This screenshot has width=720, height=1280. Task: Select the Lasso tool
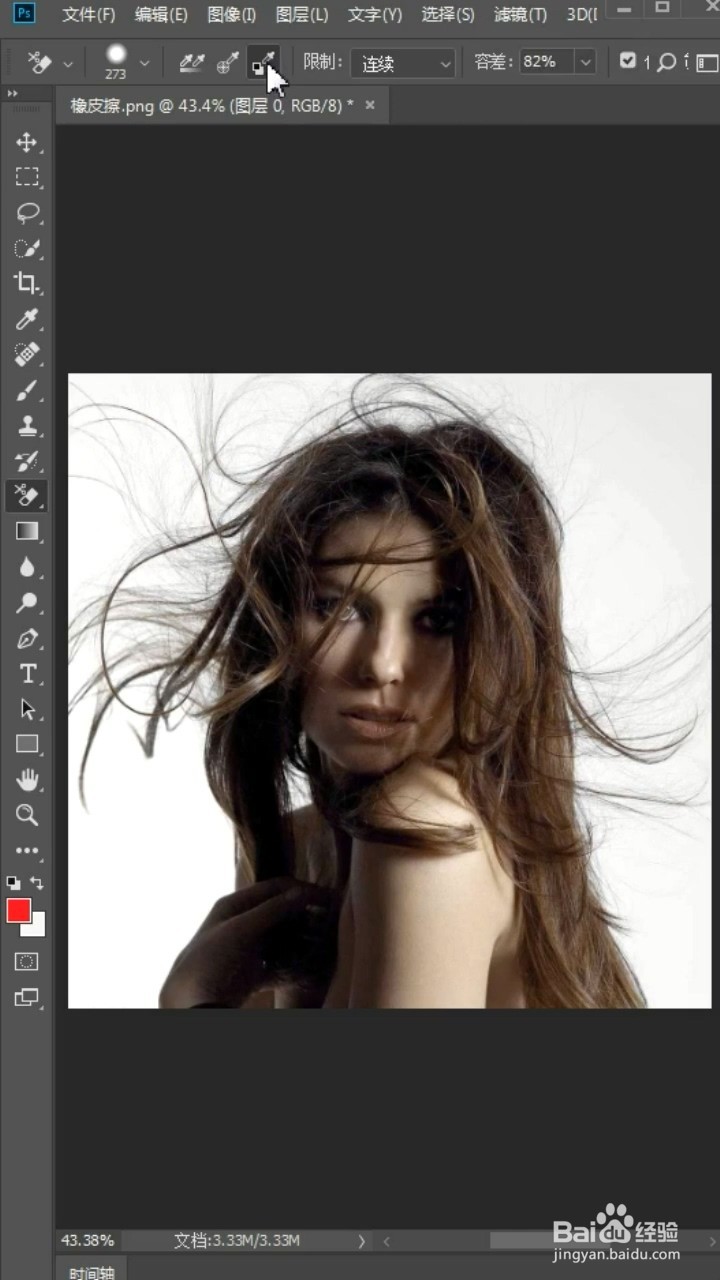(27, 213)
